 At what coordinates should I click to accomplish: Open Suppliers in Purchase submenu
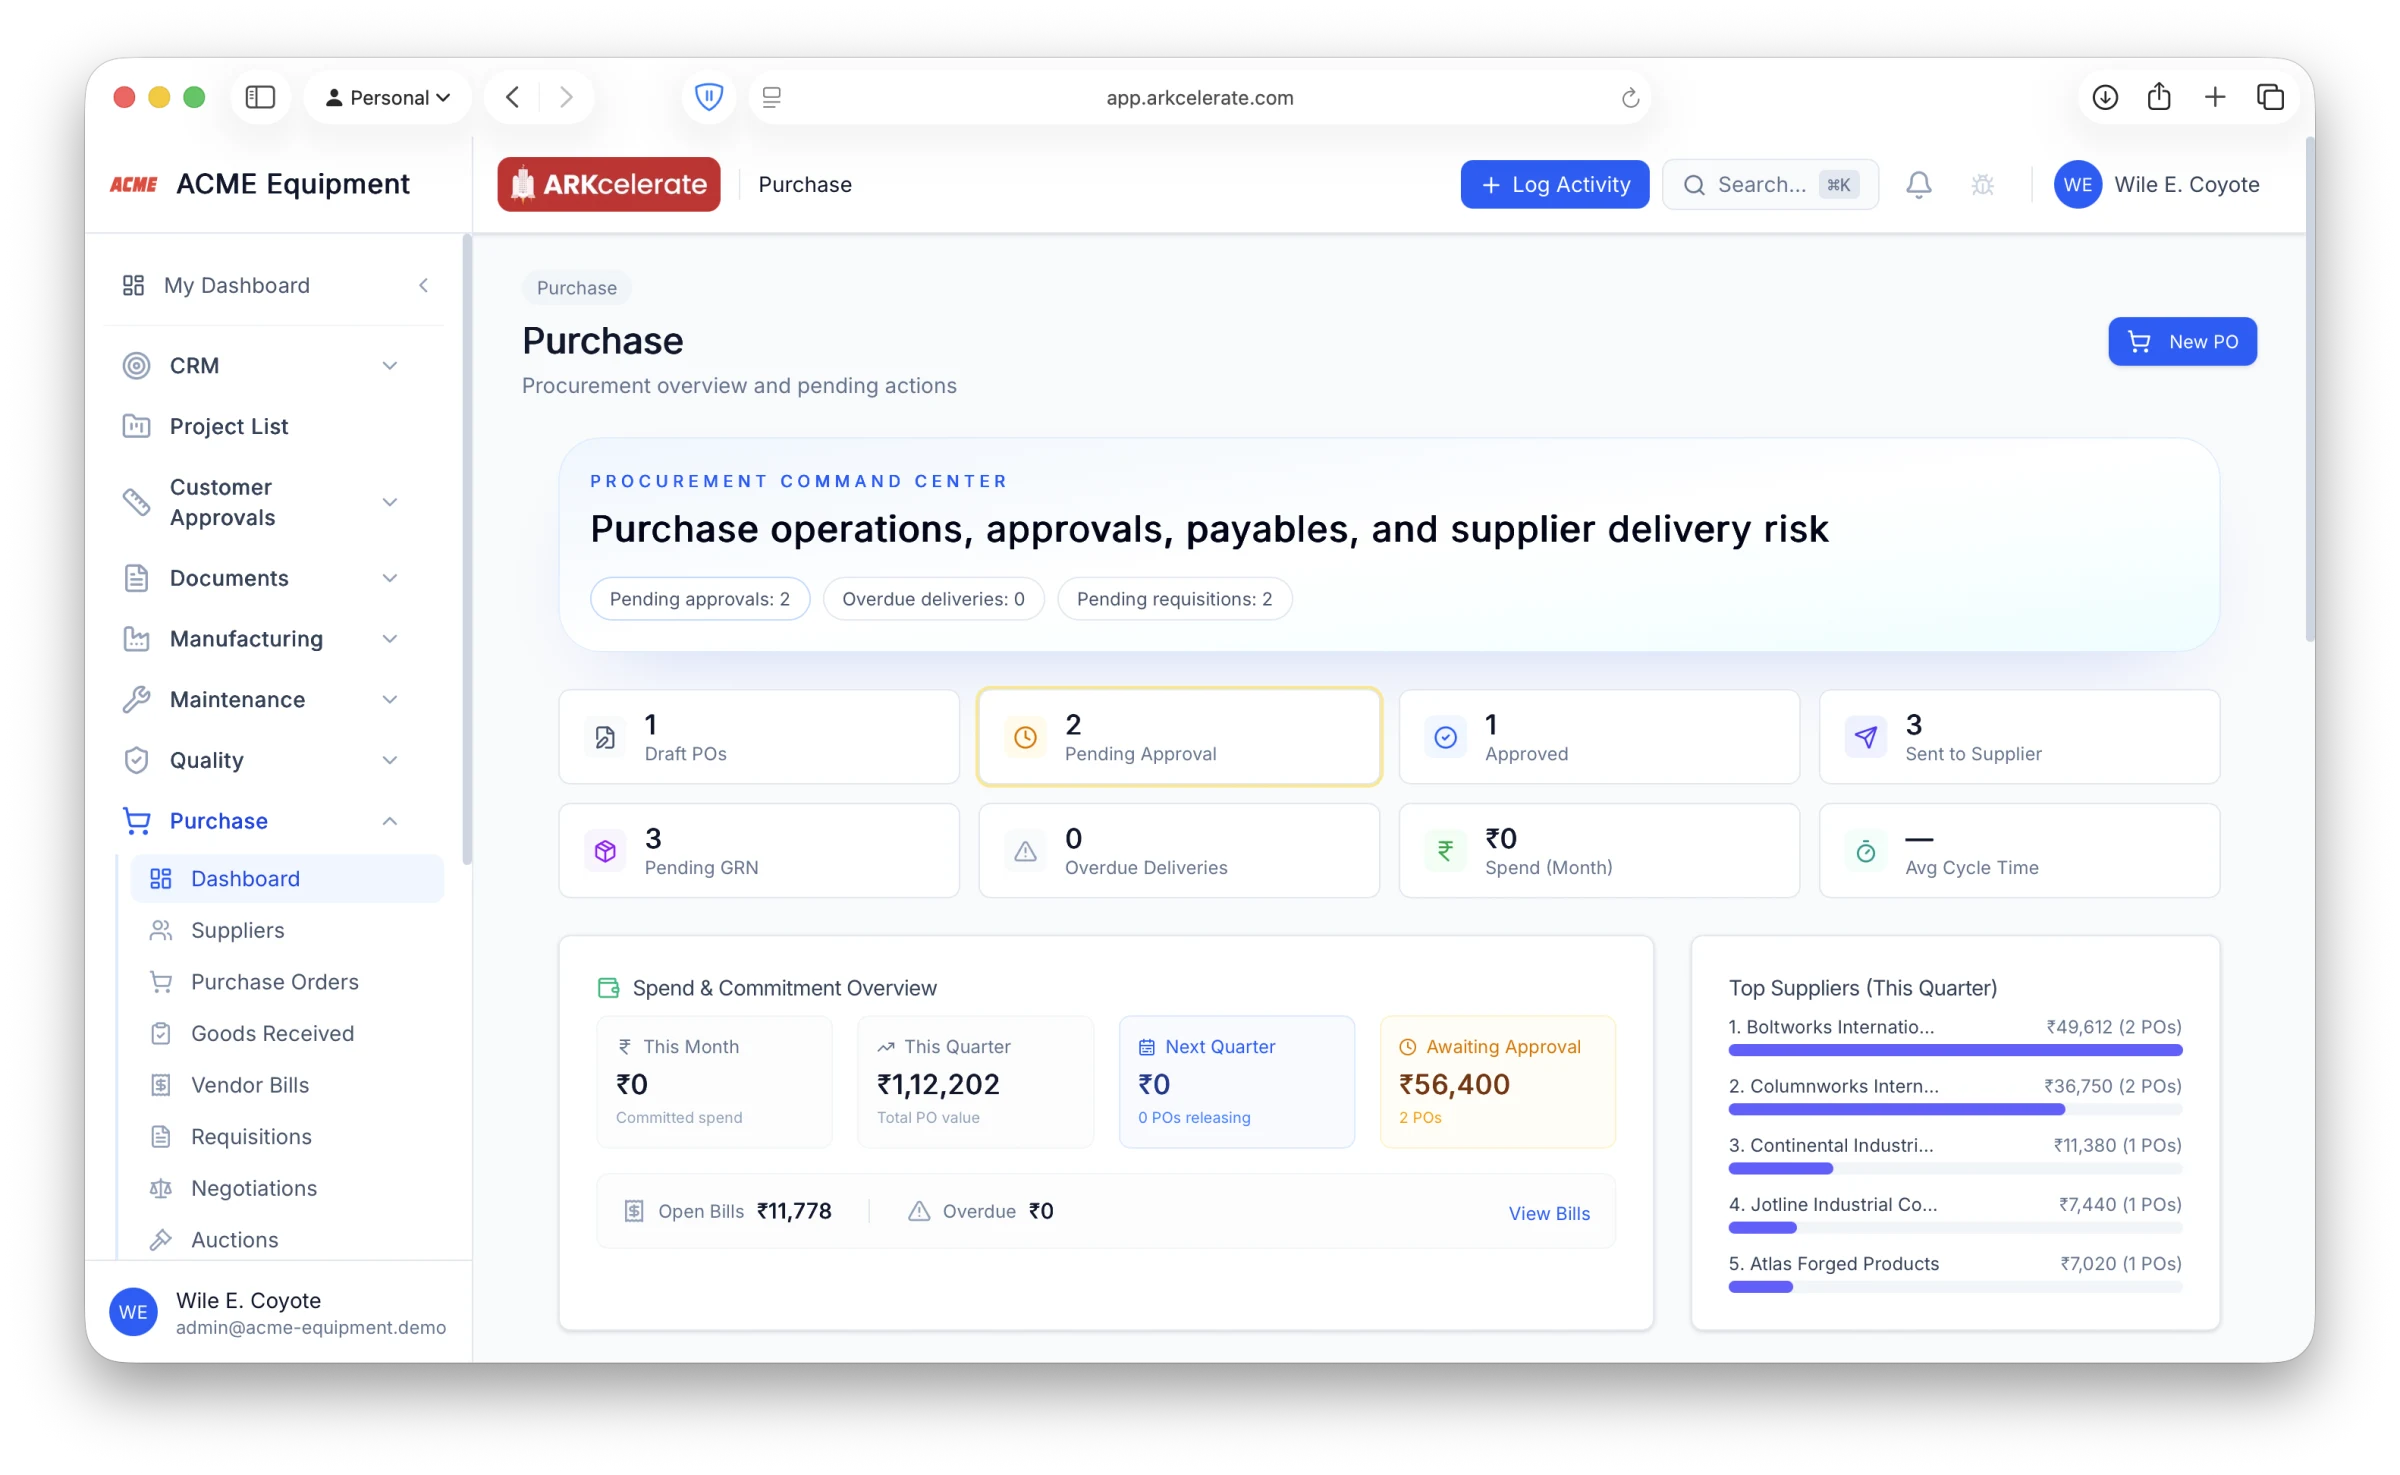287,930
